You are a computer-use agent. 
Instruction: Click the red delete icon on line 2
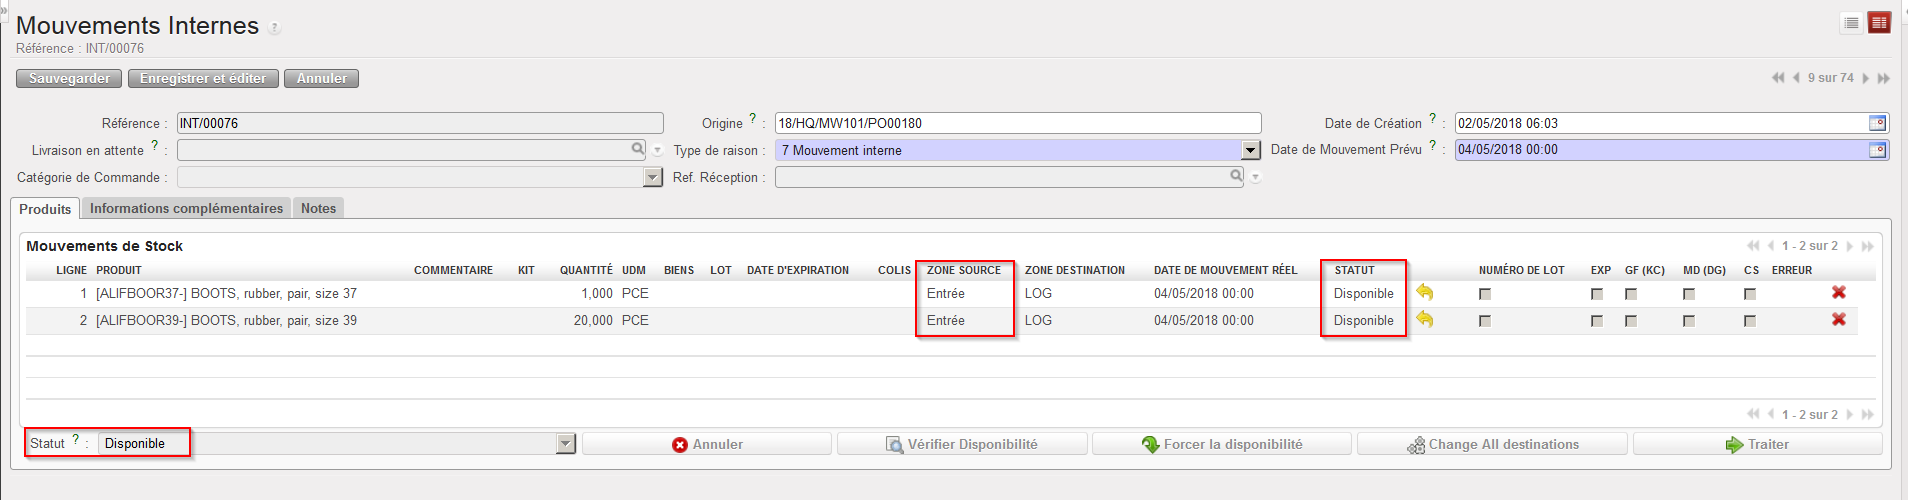click(1838, 320)
